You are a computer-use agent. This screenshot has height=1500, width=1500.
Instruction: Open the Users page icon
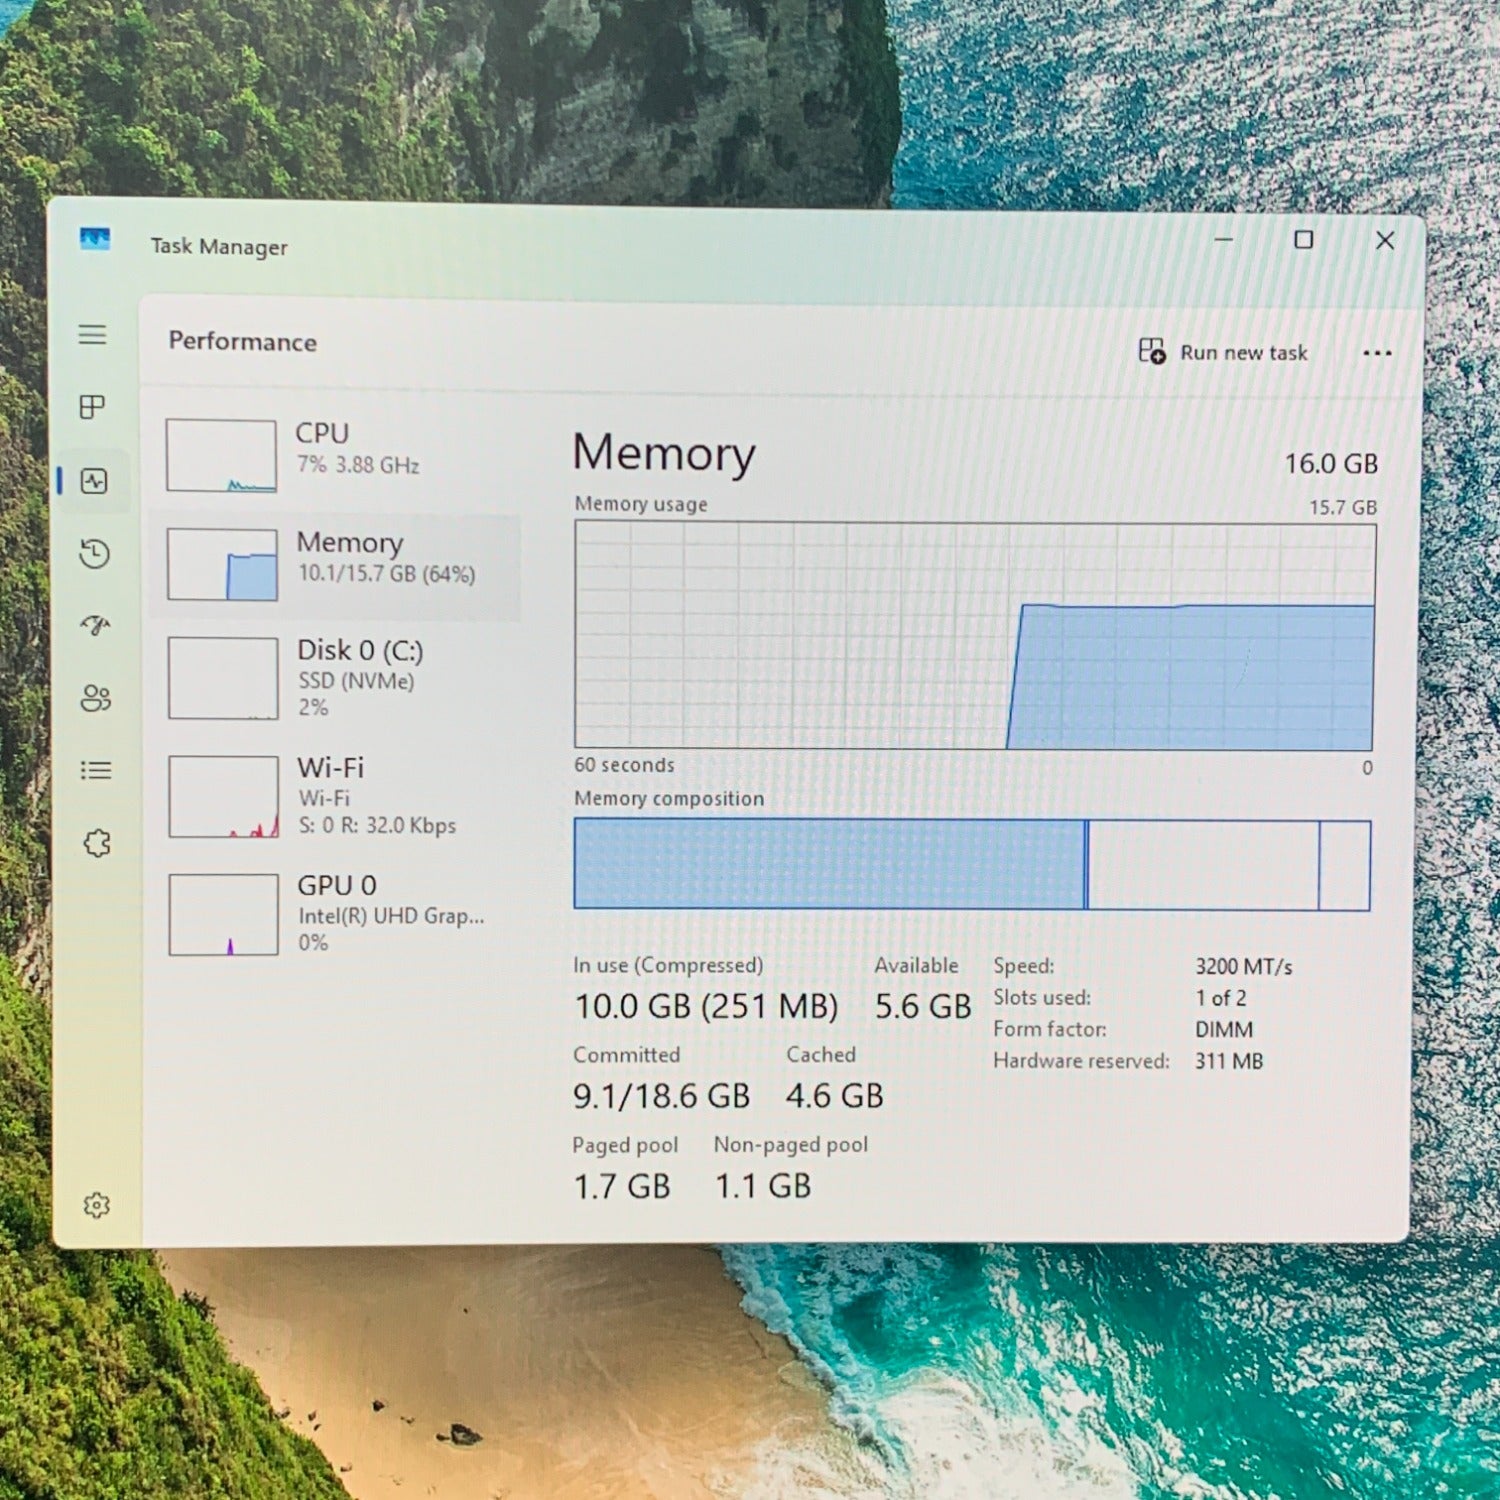click(96, 698)
